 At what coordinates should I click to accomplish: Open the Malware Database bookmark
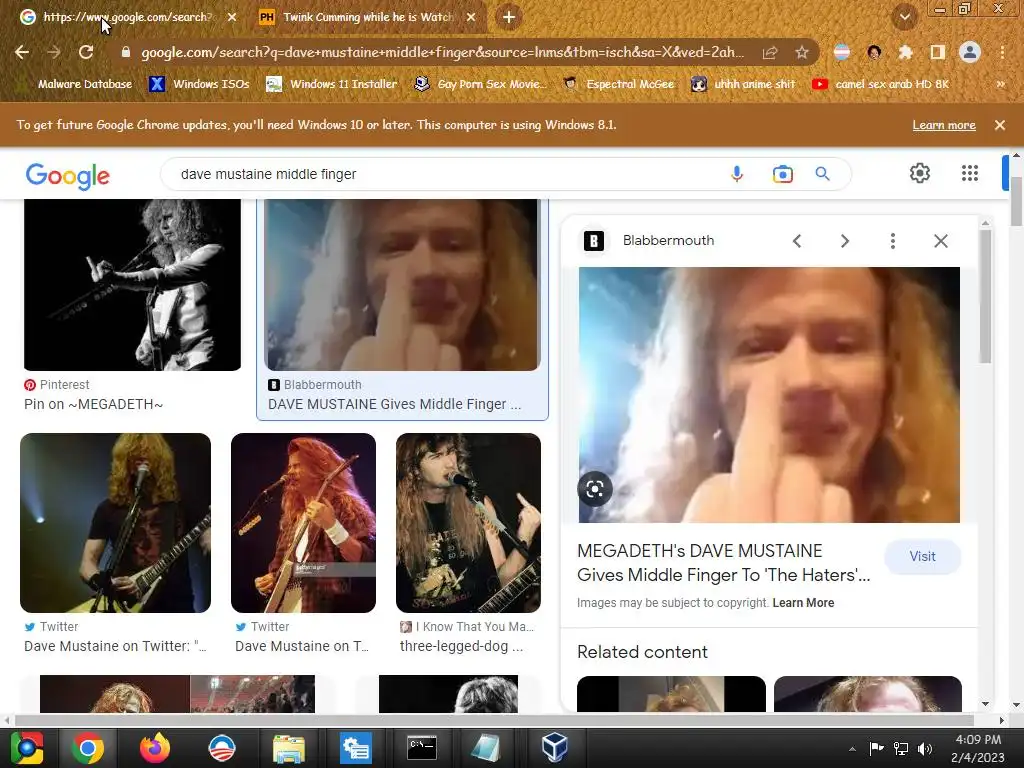click(77, 84)
